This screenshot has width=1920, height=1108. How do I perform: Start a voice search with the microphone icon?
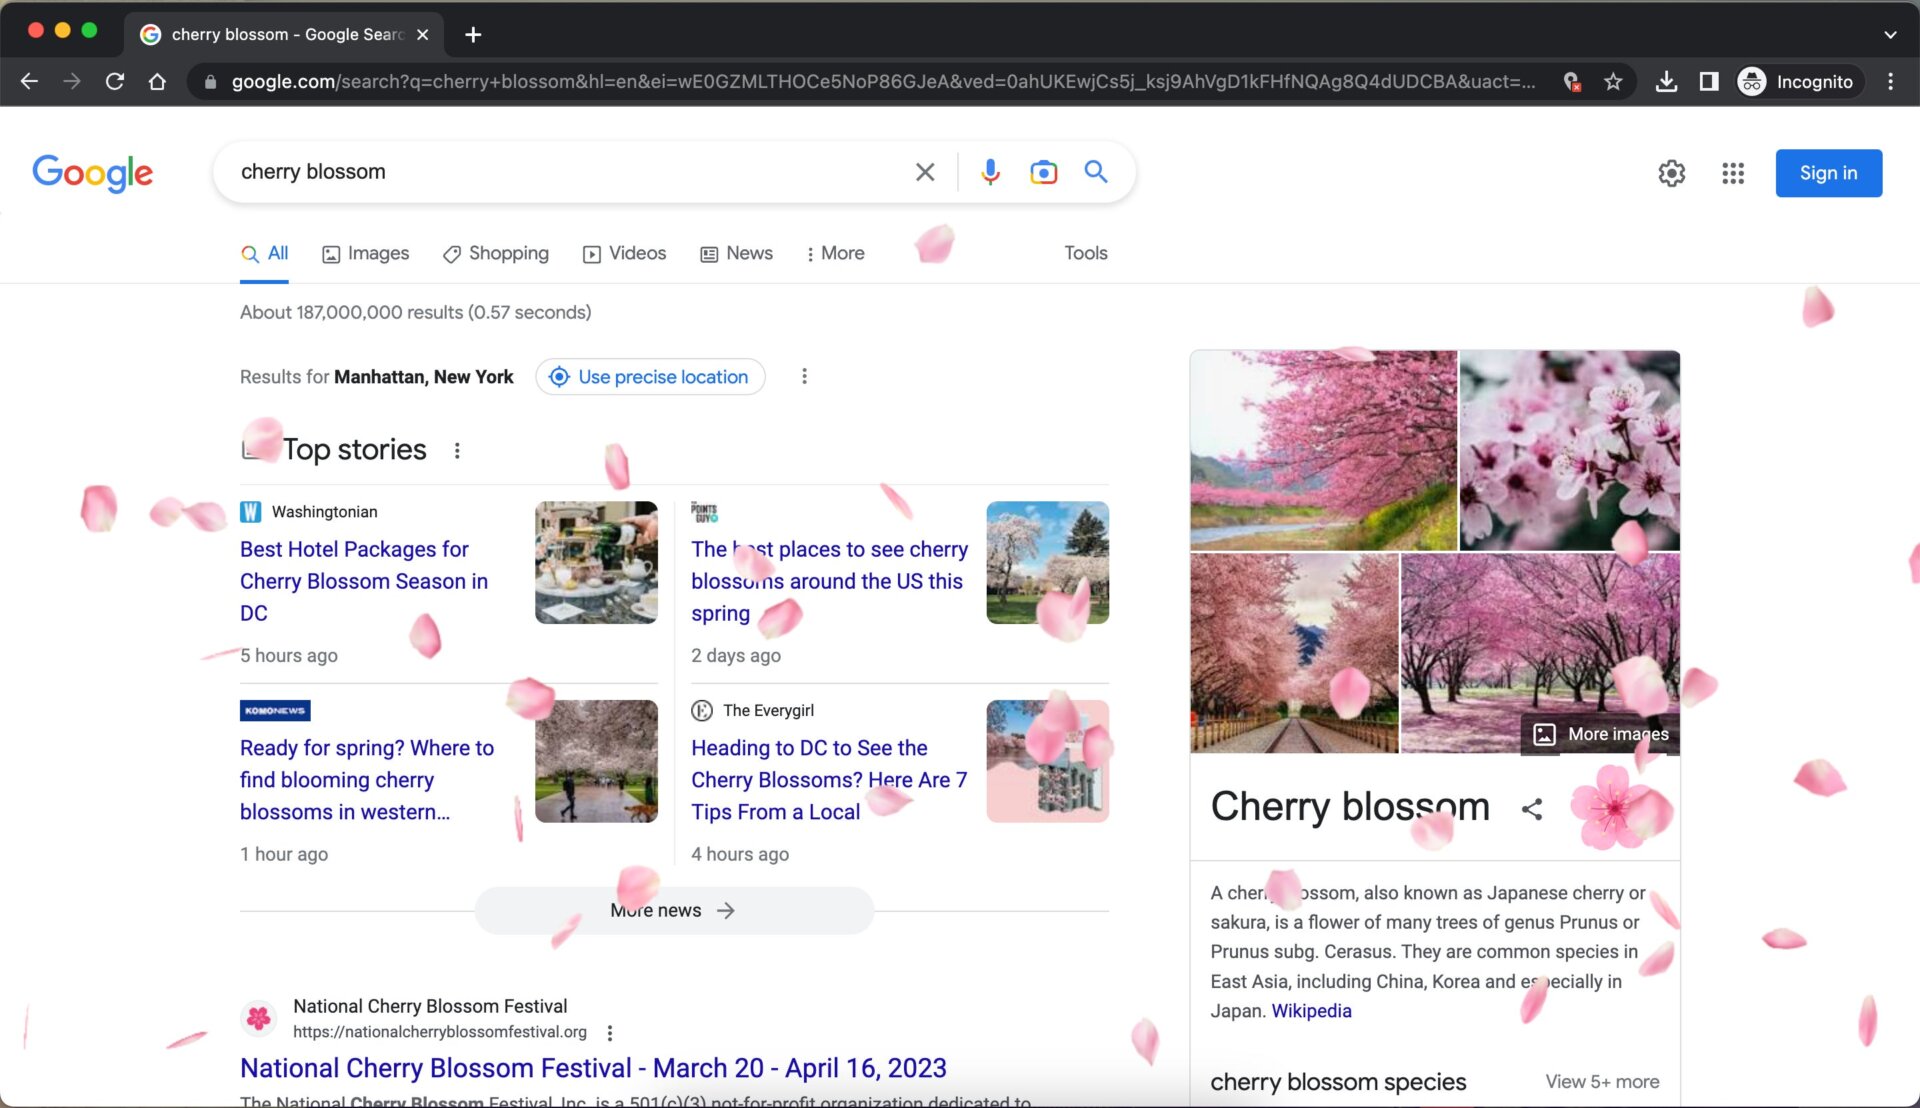990,172
